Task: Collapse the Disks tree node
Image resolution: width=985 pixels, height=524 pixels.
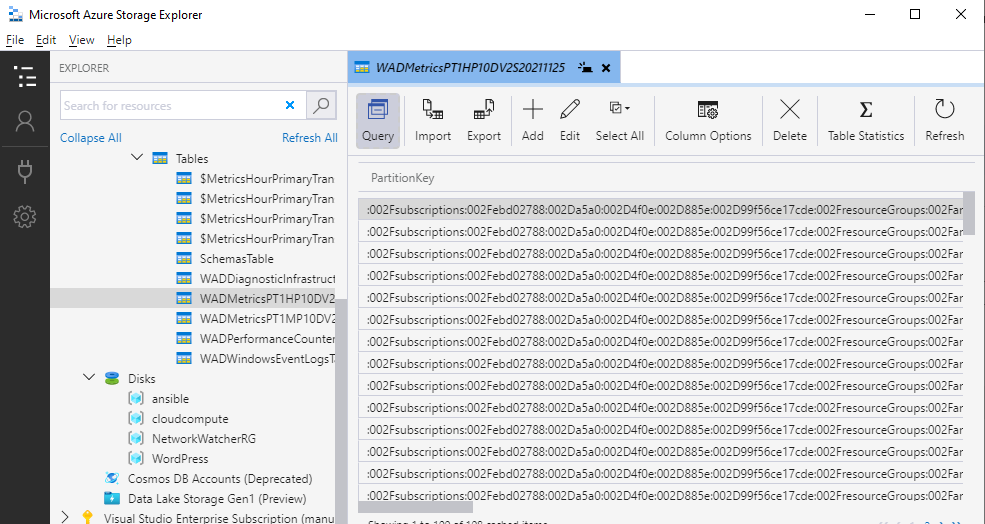Action: pos(89,378)
